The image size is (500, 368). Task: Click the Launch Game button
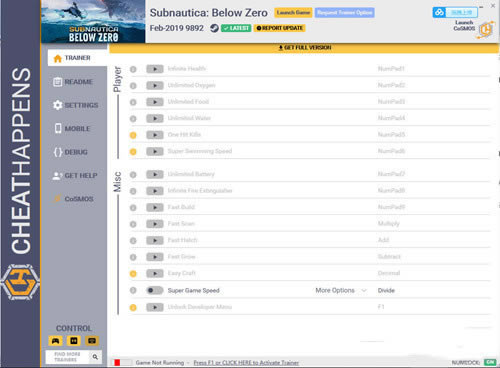[293, 13]
